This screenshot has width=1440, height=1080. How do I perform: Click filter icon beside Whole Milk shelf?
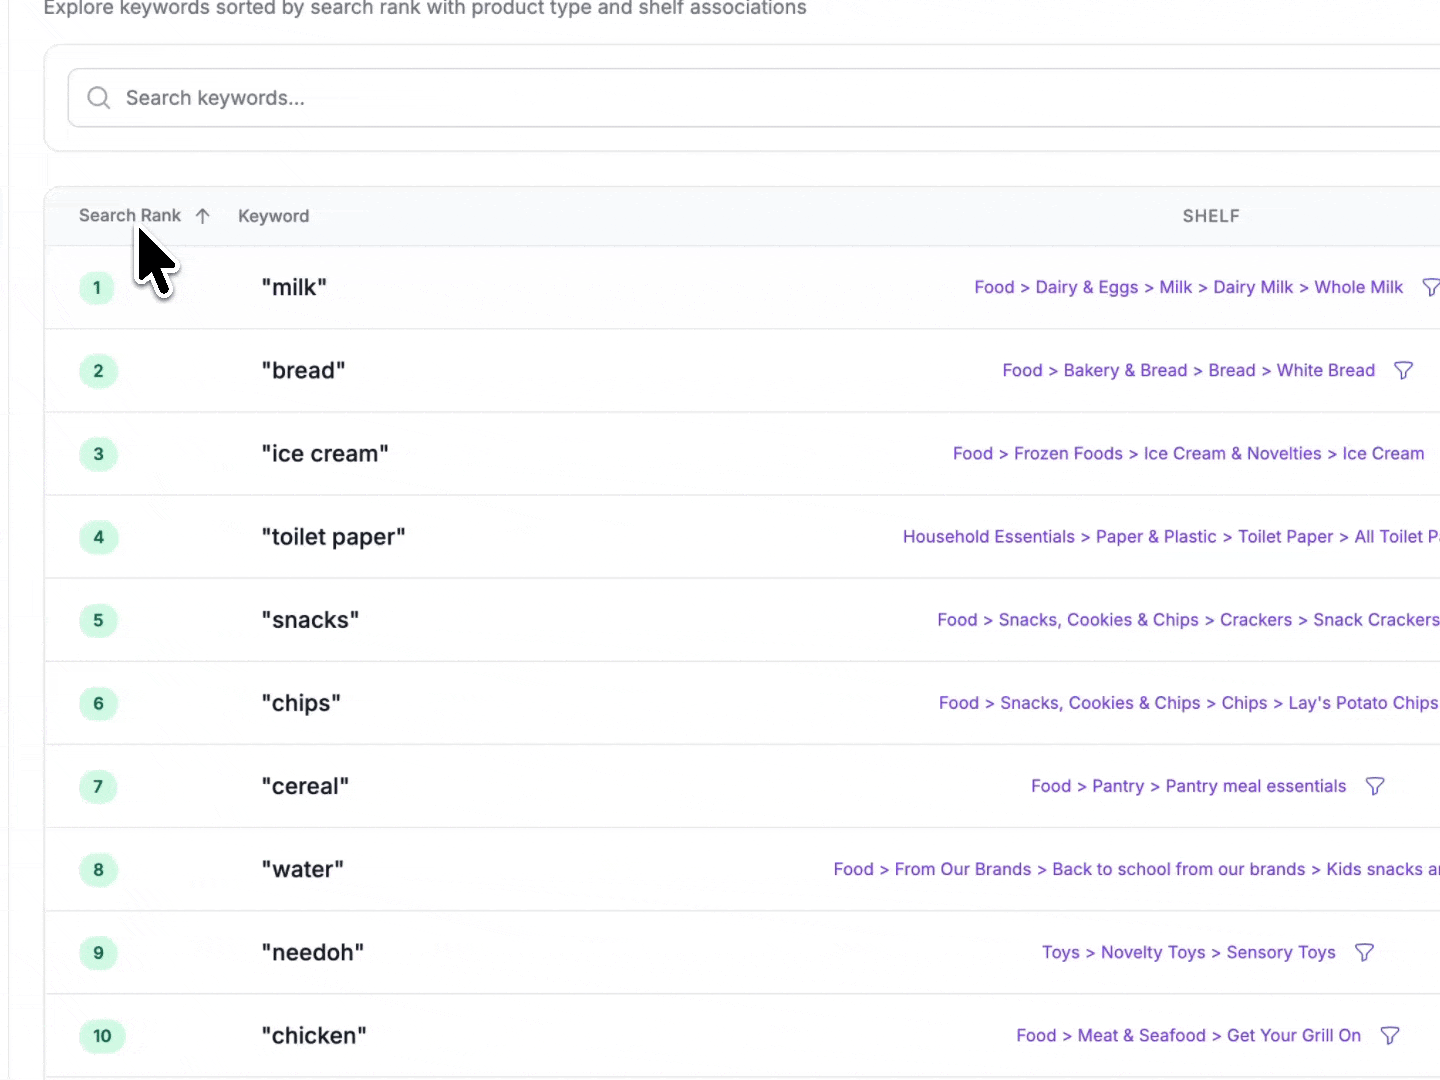[x=1431, y=288]
